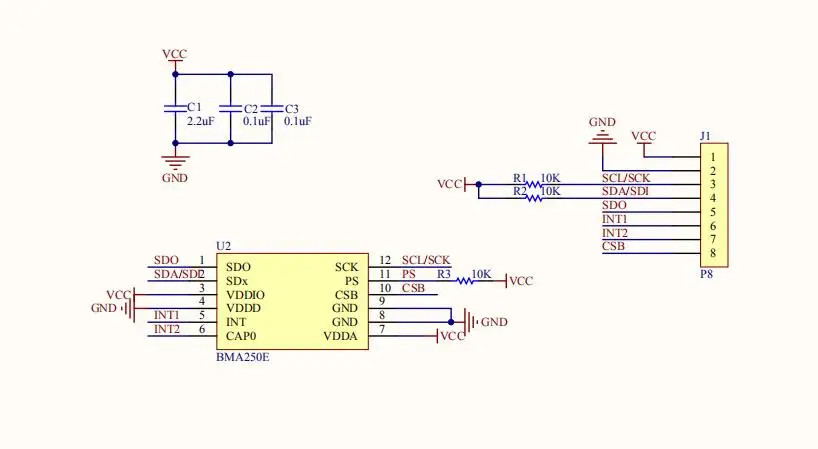Select the 10K value next to R3
This screenshot has width=818, height=449.
point(481,274)
